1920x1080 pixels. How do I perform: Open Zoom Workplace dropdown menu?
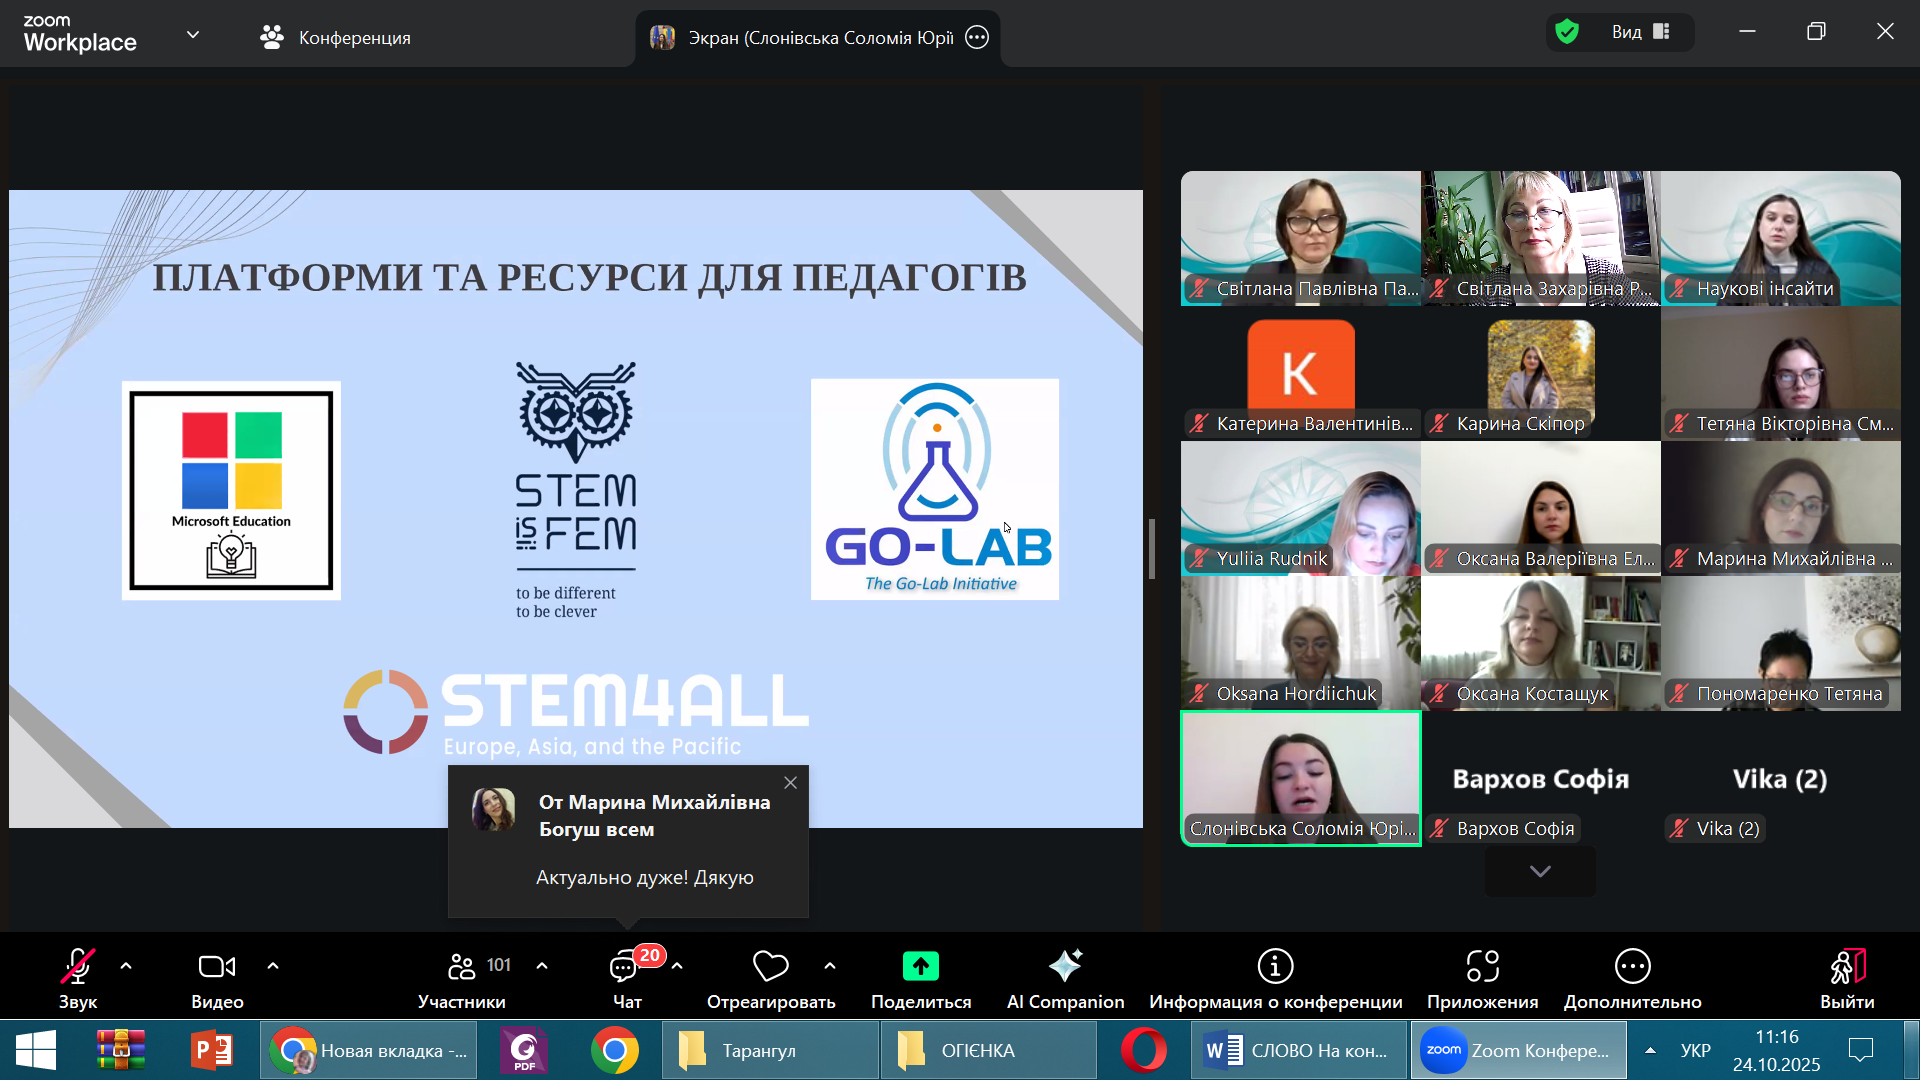coord(193,36)
